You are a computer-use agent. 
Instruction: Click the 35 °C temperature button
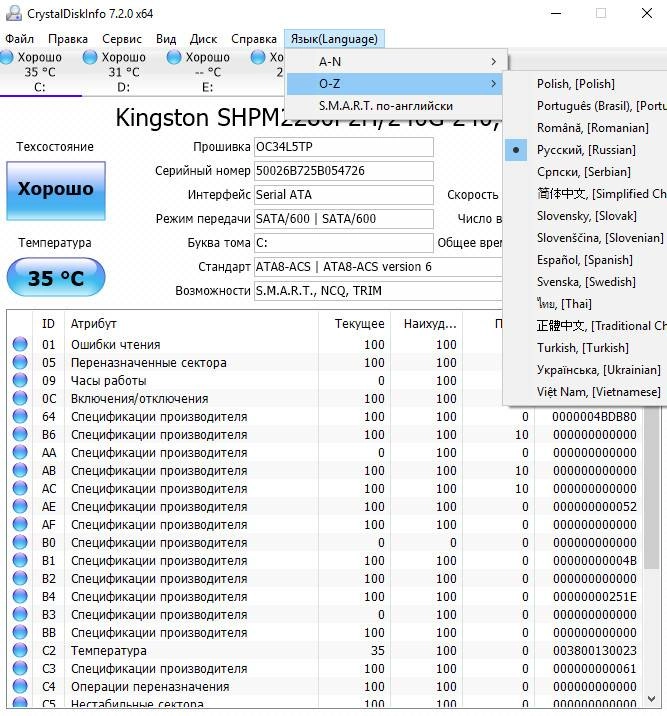56,278
